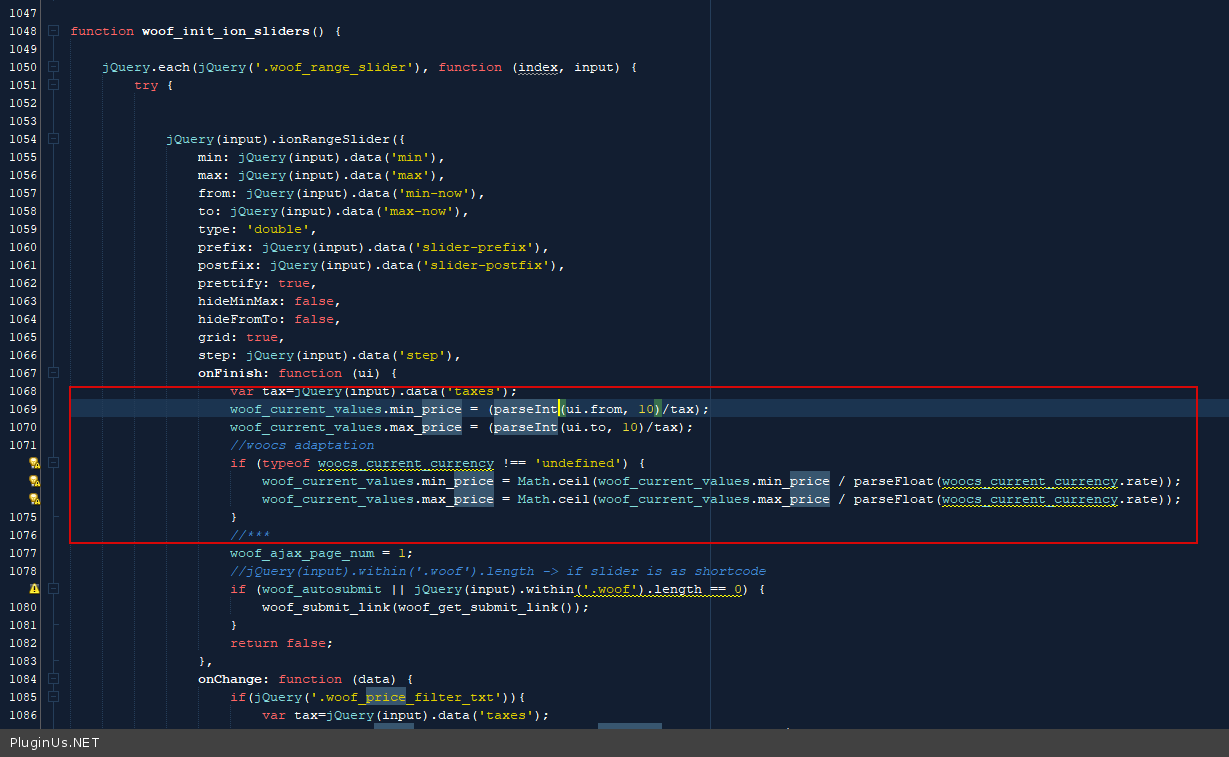Fold the try block at line 1051

pyautogui.click(x=53, y=85)
